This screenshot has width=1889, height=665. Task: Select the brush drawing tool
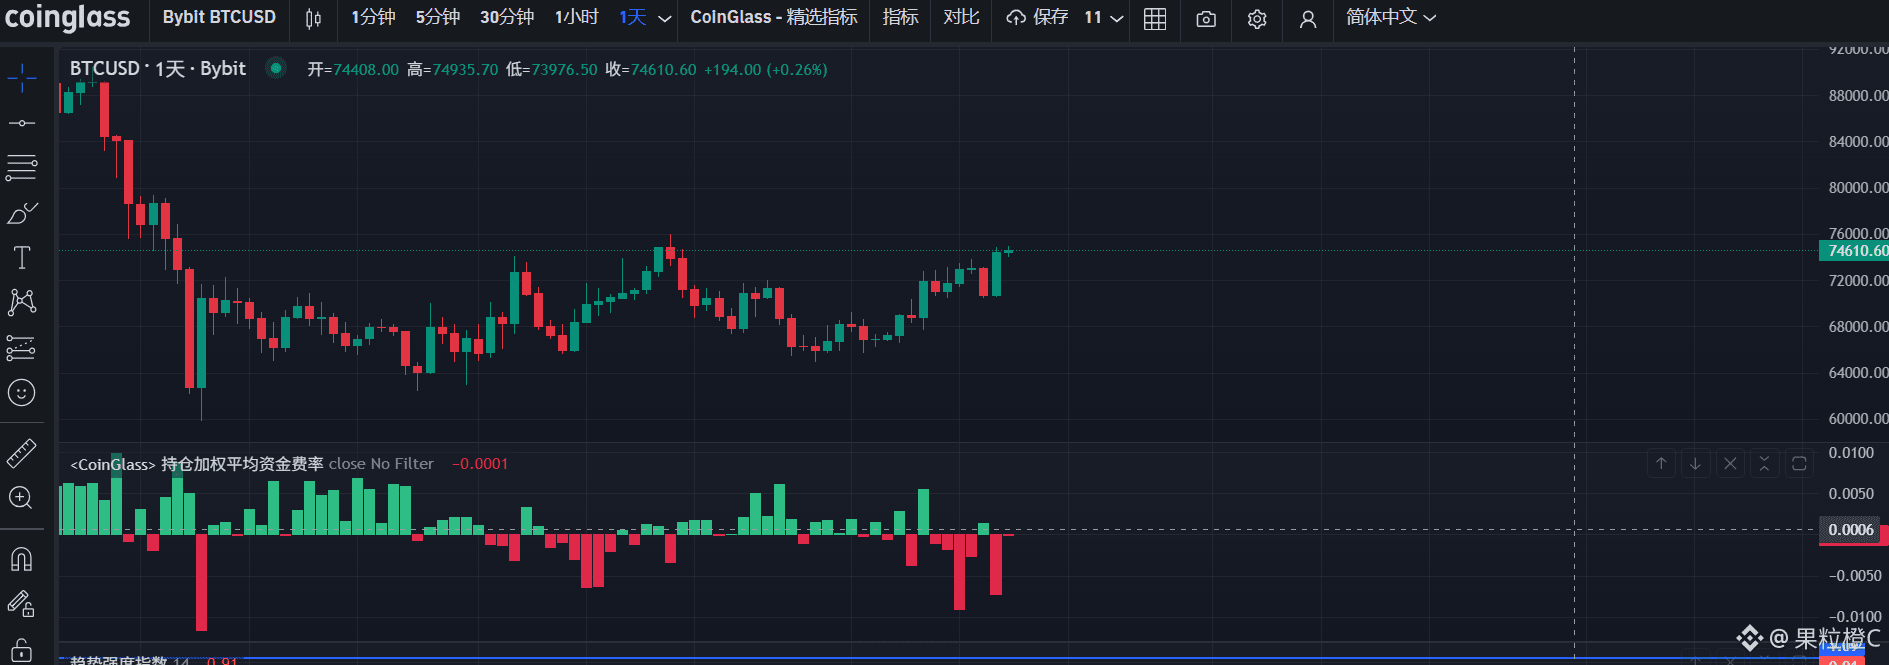21,213
